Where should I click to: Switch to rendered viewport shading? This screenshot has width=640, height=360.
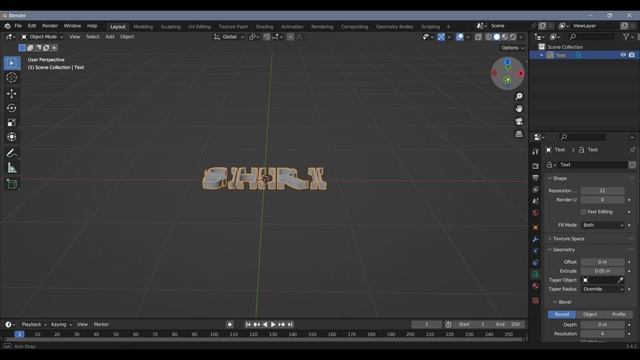tap(513, 37)
